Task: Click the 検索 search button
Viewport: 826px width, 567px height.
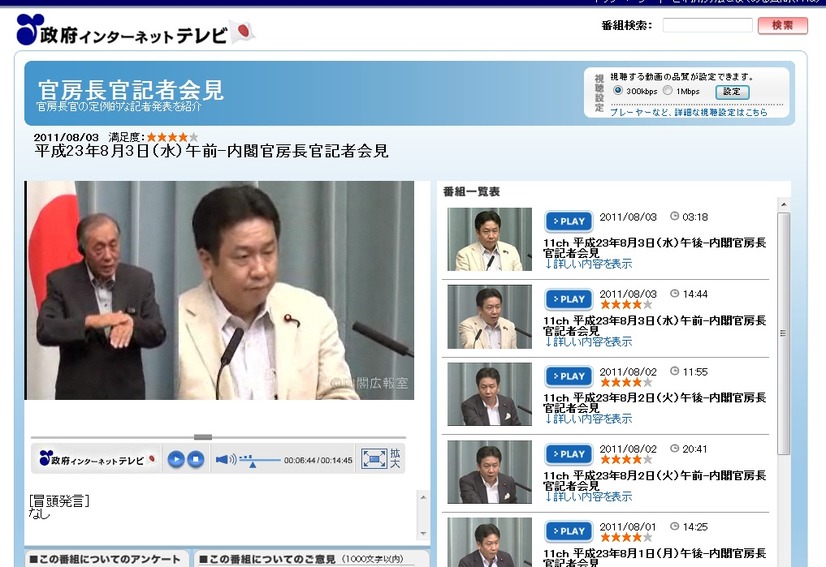Action: (x=783, y=25)
